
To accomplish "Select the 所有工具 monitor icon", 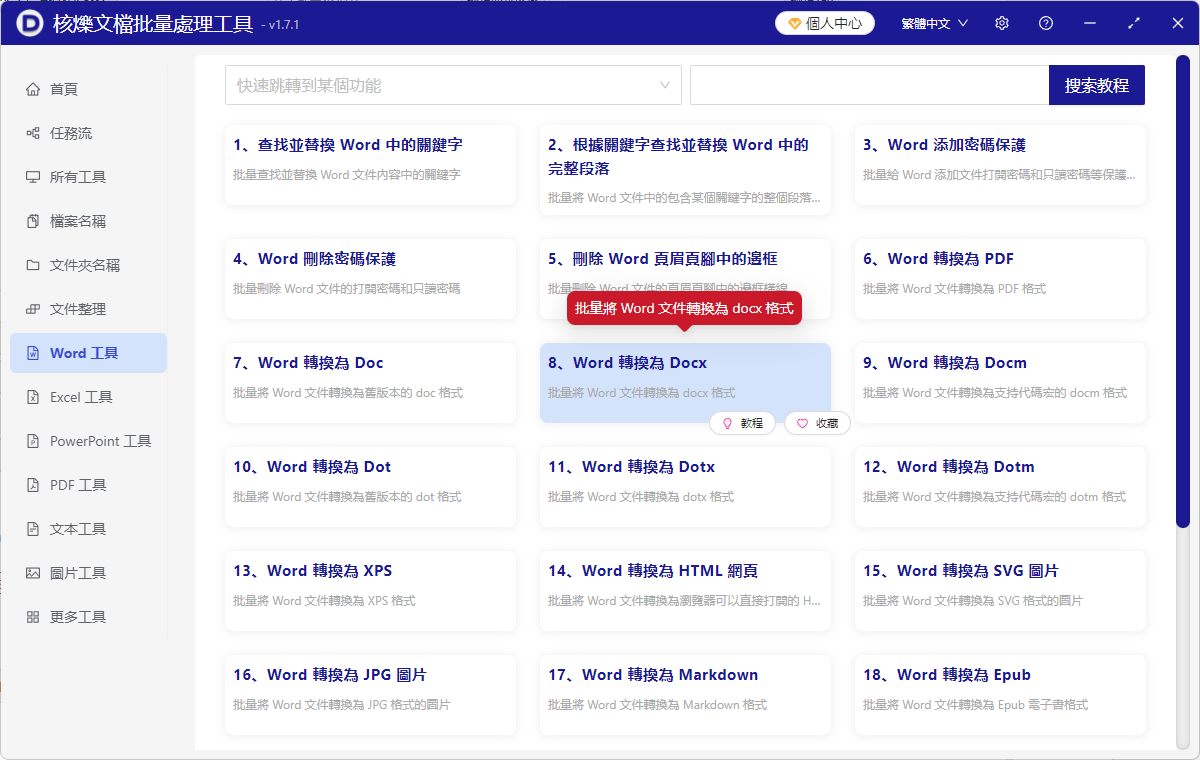I will [33, 177].
